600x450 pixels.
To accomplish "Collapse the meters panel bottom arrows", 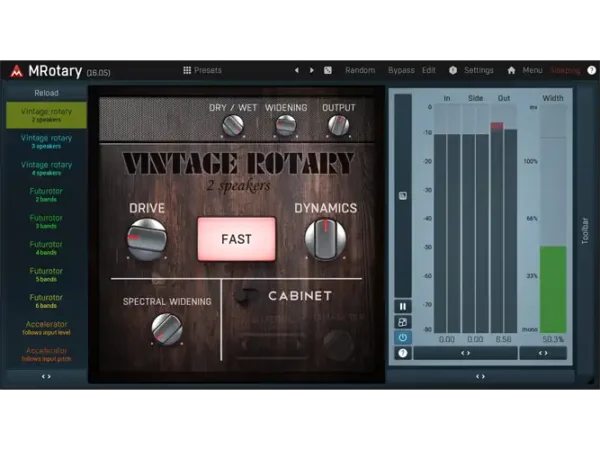I will click(x=480, y=377).
